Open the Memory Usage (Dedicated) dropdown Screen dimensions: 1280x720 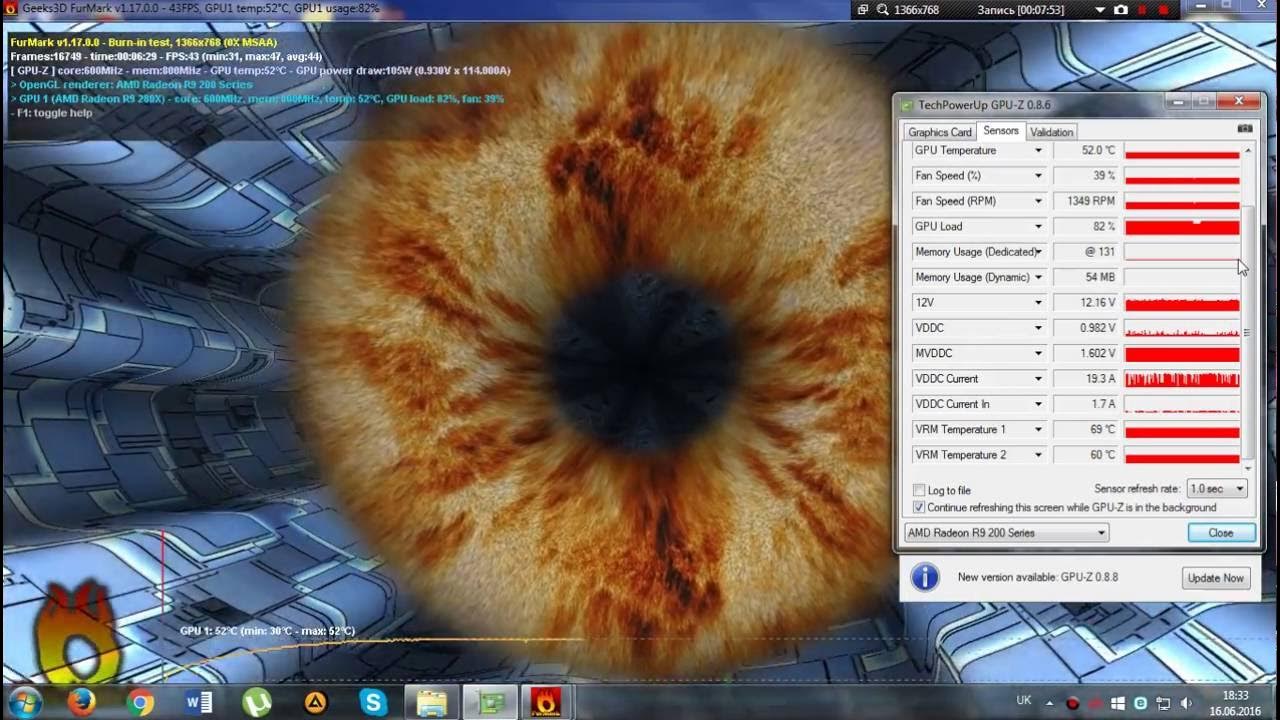coord(1038,251)
